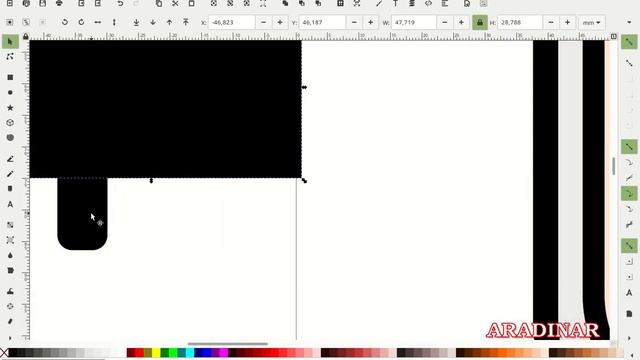Toggle the canvas view button at ruler right end
This screenshot has width=640, height=360.
pos(613,37)
